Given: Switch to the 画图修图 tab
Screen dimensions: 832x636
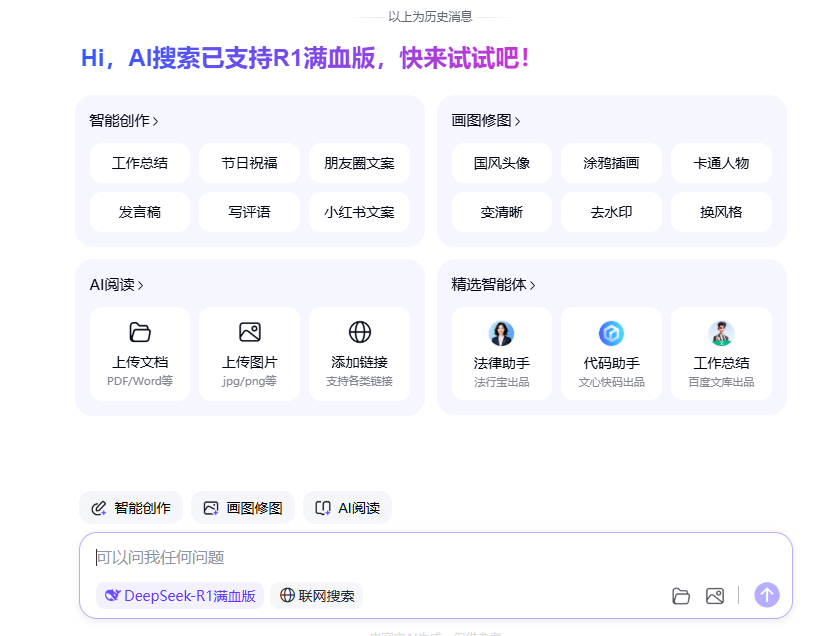Looking at the screenshot, I should coord(242,507).
